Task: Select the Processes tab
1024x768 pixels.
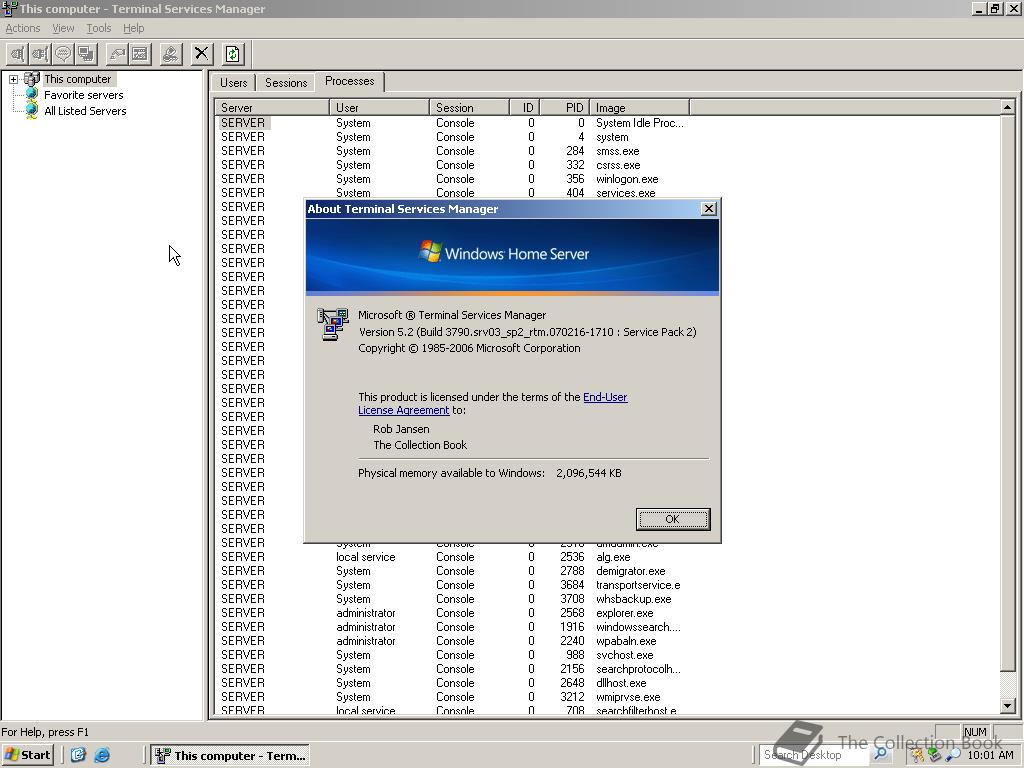Action: (x=350, y=81)
